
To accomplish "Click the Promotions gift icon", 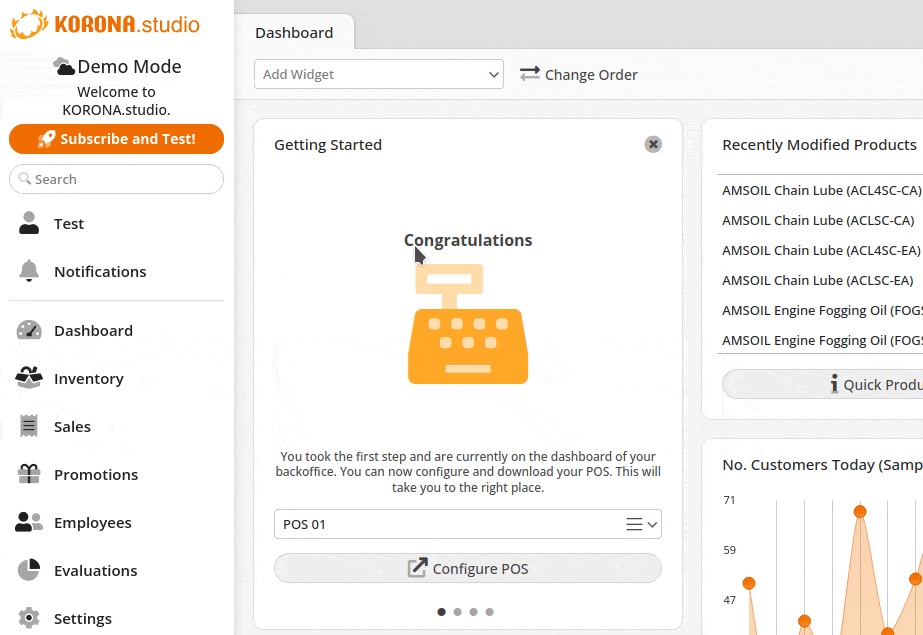I will click(29, 474).
